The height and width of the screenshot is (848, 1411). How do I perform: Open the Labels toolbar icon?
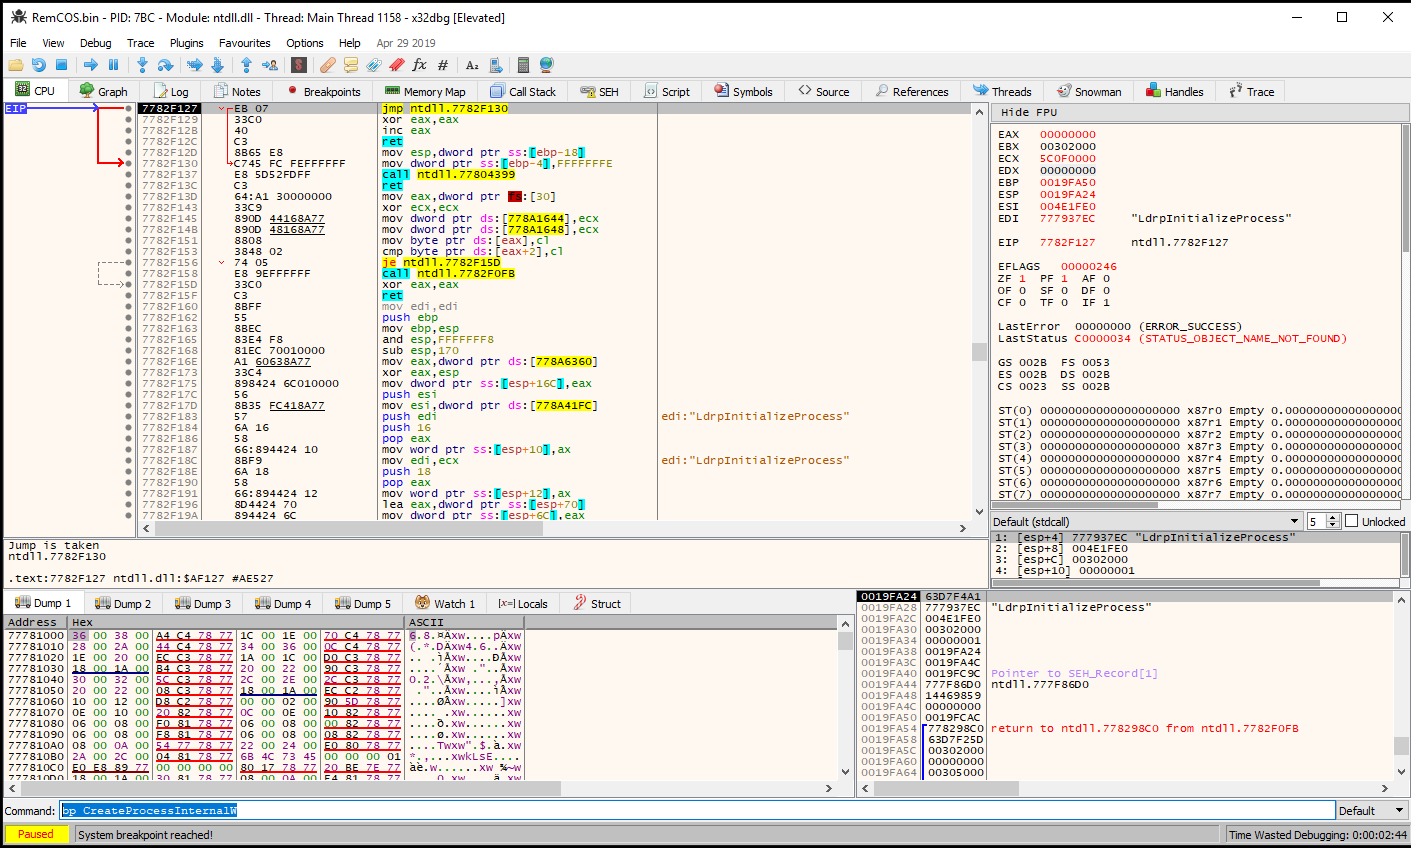(x=373, y=65)
